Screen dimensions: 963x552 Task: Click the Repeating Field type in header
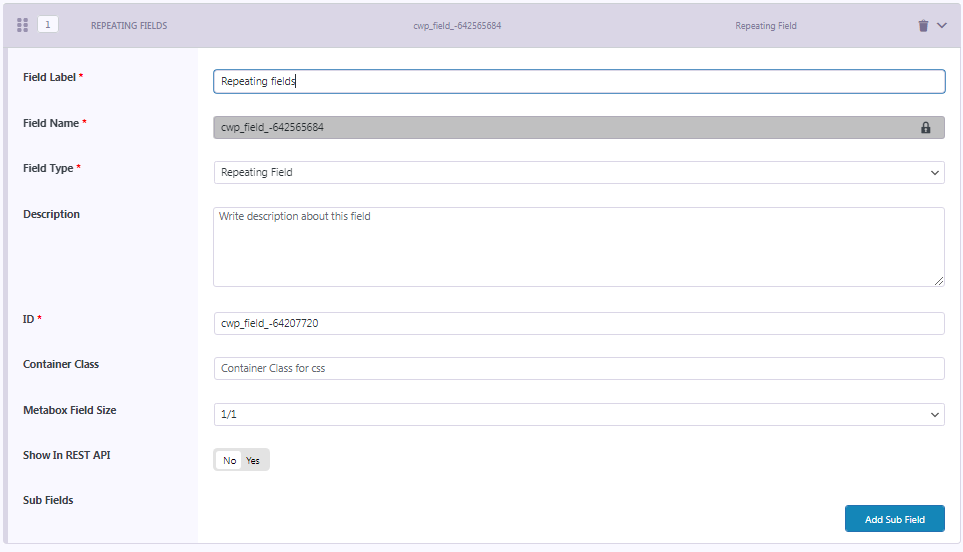(x=765, y=26)
